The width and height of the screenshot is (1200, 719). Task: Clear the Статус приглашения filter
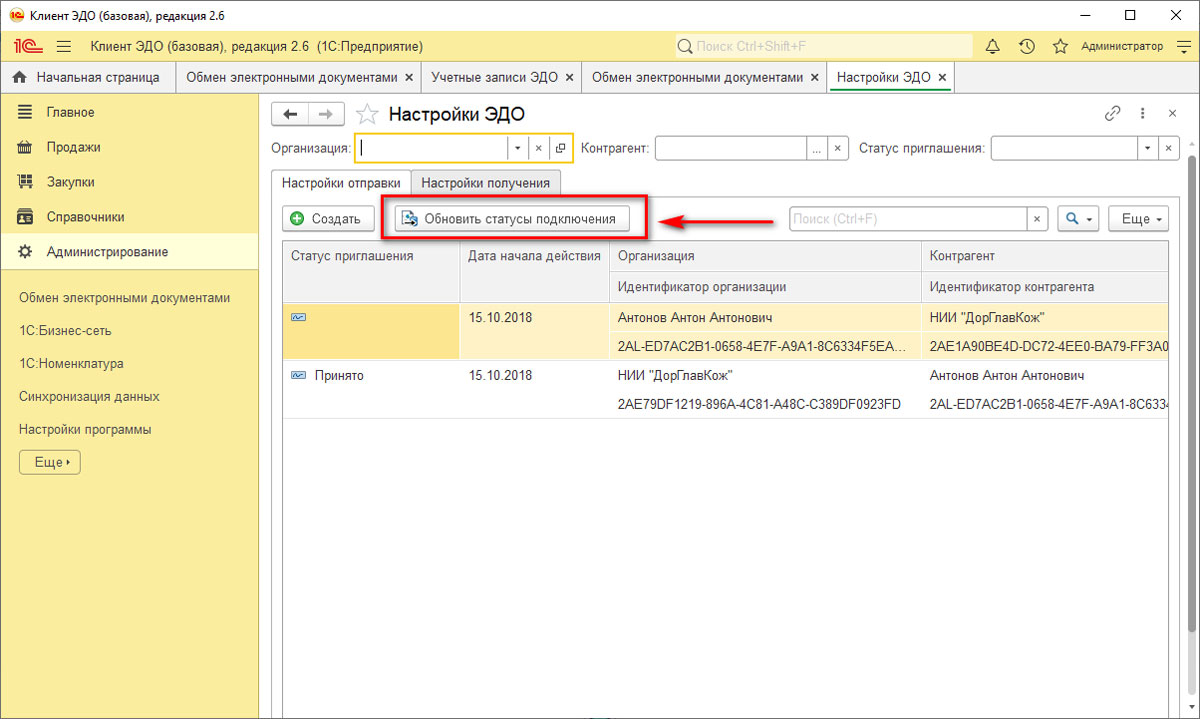pos(1169,148)
